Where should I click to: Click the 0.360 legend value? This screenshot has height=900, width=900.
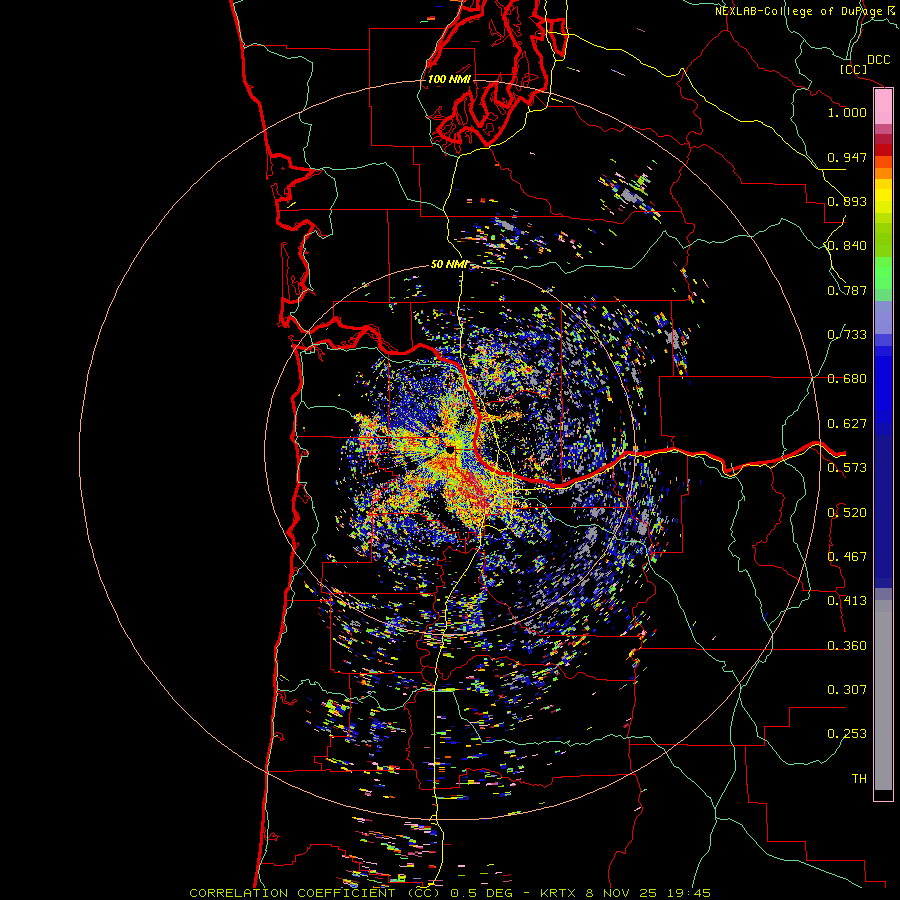(847, 646)
